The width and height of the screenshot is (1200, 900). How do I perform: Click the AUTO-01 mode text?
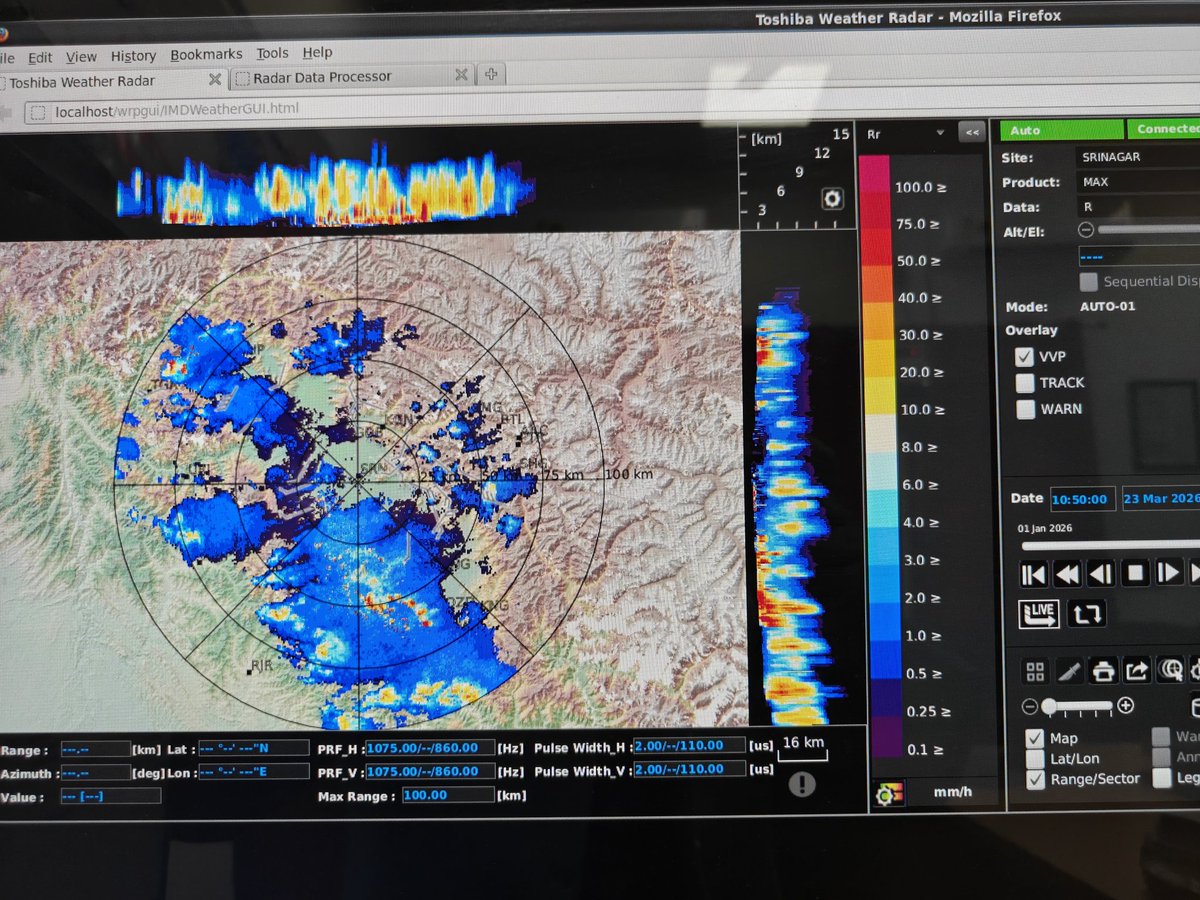(x=1107, y=306)
